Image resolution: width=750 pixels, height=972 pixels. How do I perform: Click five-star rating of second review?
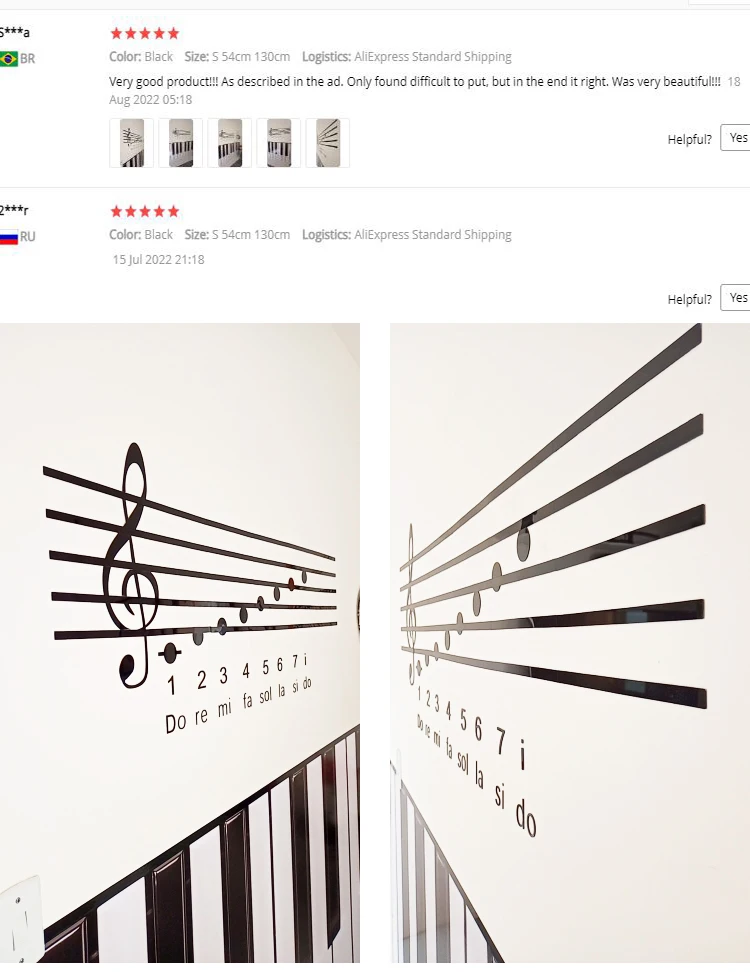144,211
